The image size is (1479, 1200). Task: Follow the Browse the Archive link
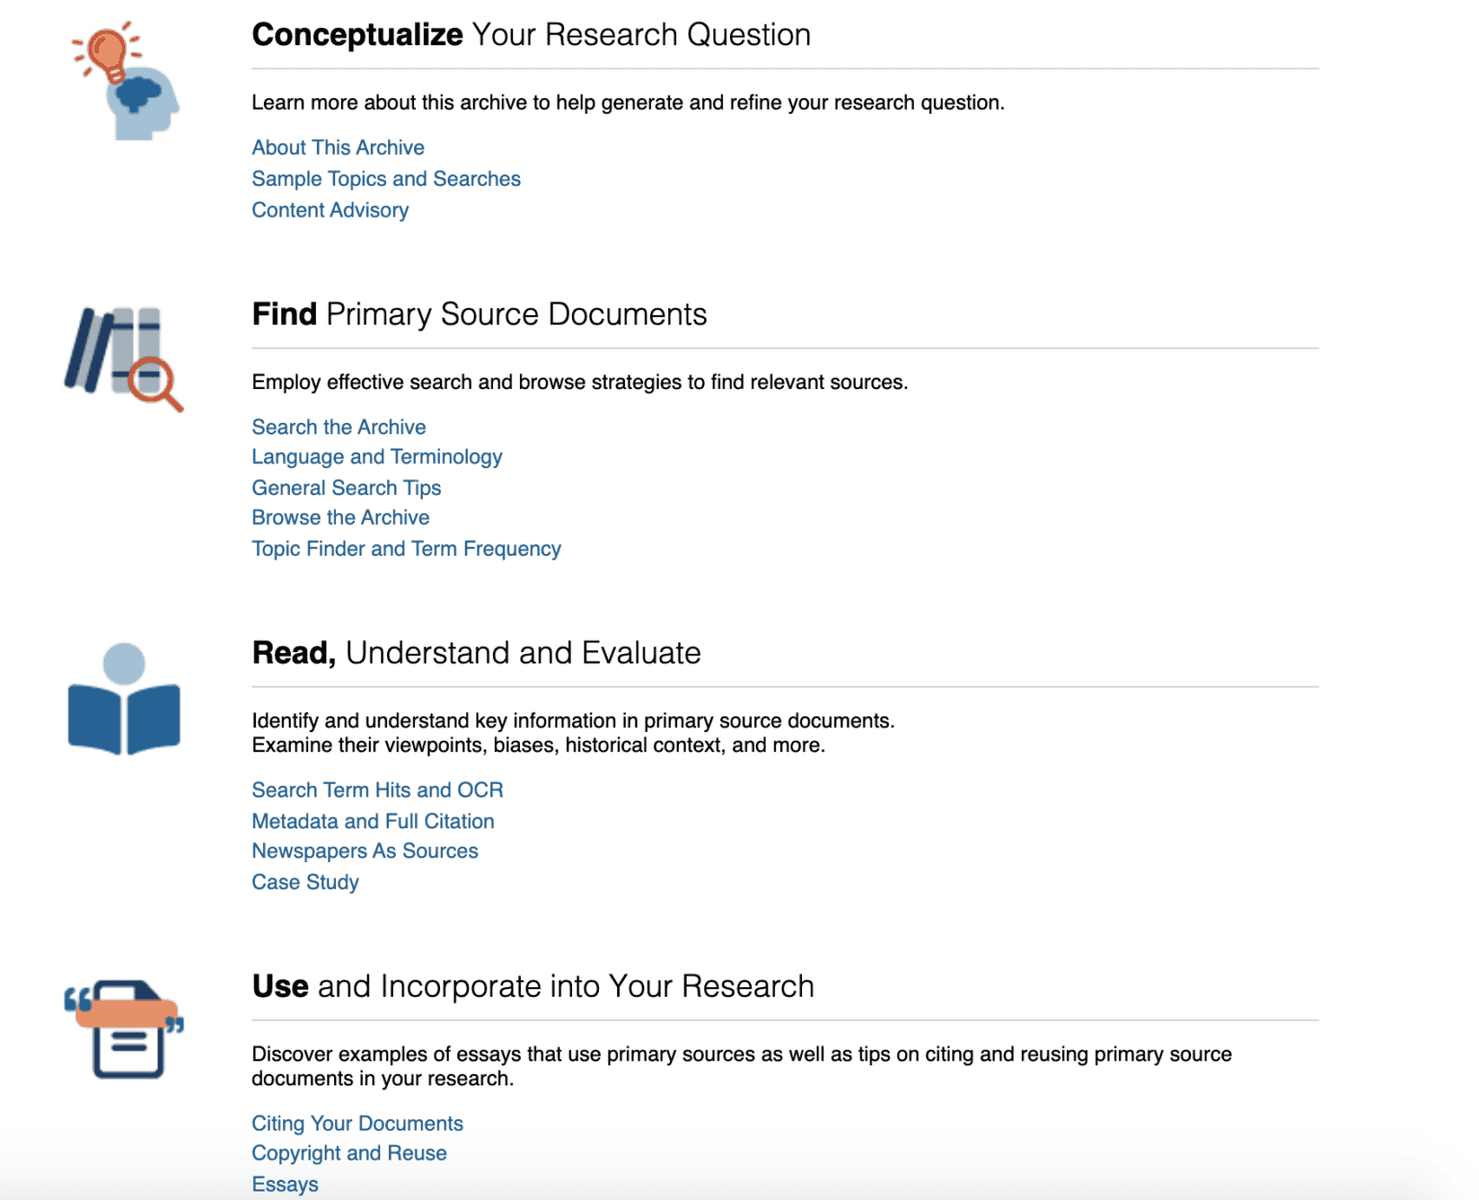[341, 518]
